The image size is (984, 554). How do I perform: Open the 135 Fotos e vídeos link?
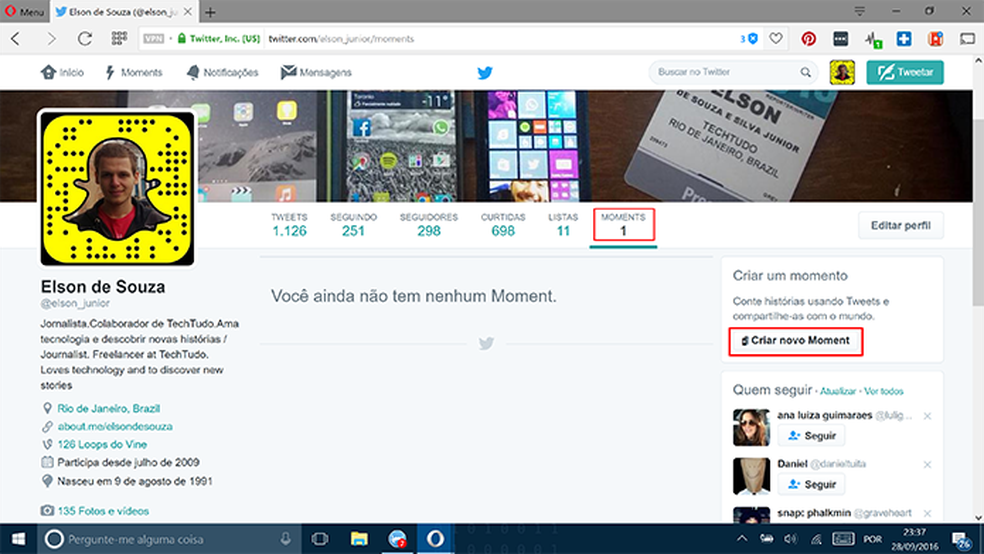104,511
